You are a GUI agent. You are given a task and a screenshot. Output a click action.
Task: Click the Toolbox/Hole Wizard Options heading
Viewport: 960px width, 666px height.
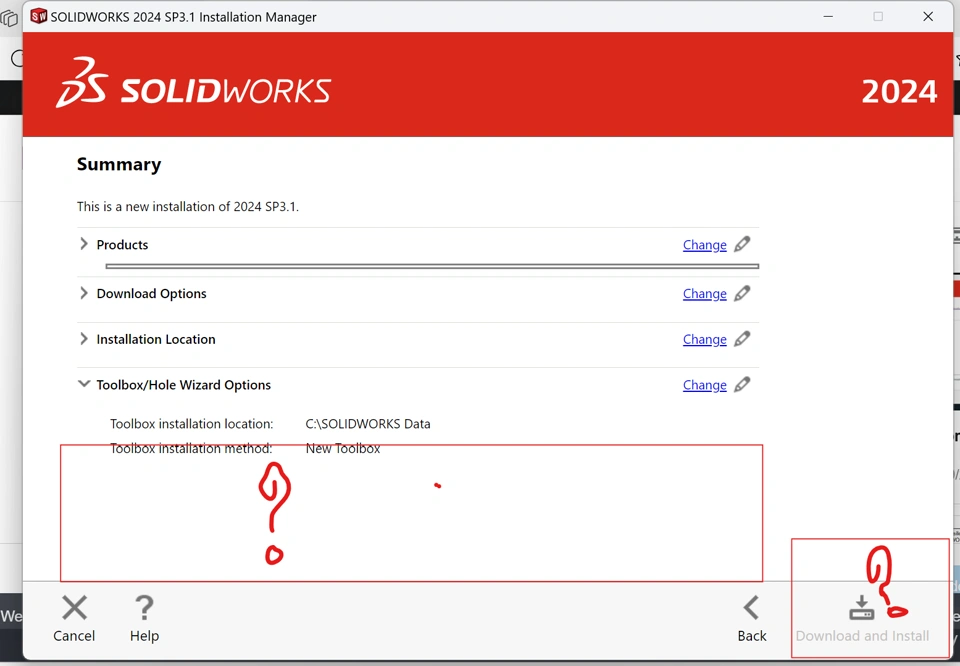tap(184, 385)
